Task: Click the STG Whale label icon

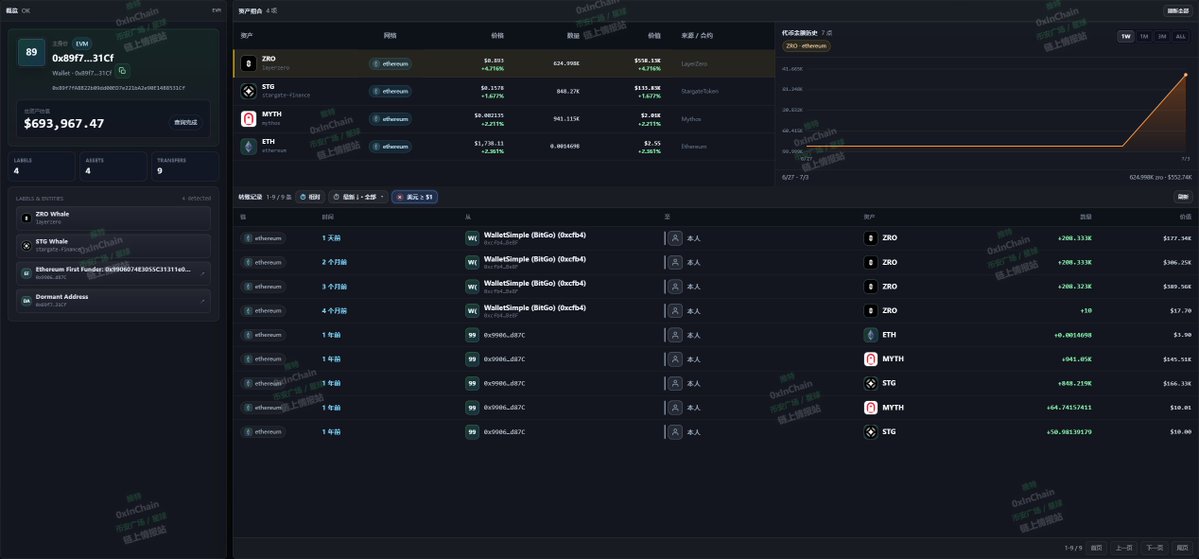Action: coord(26,245)
